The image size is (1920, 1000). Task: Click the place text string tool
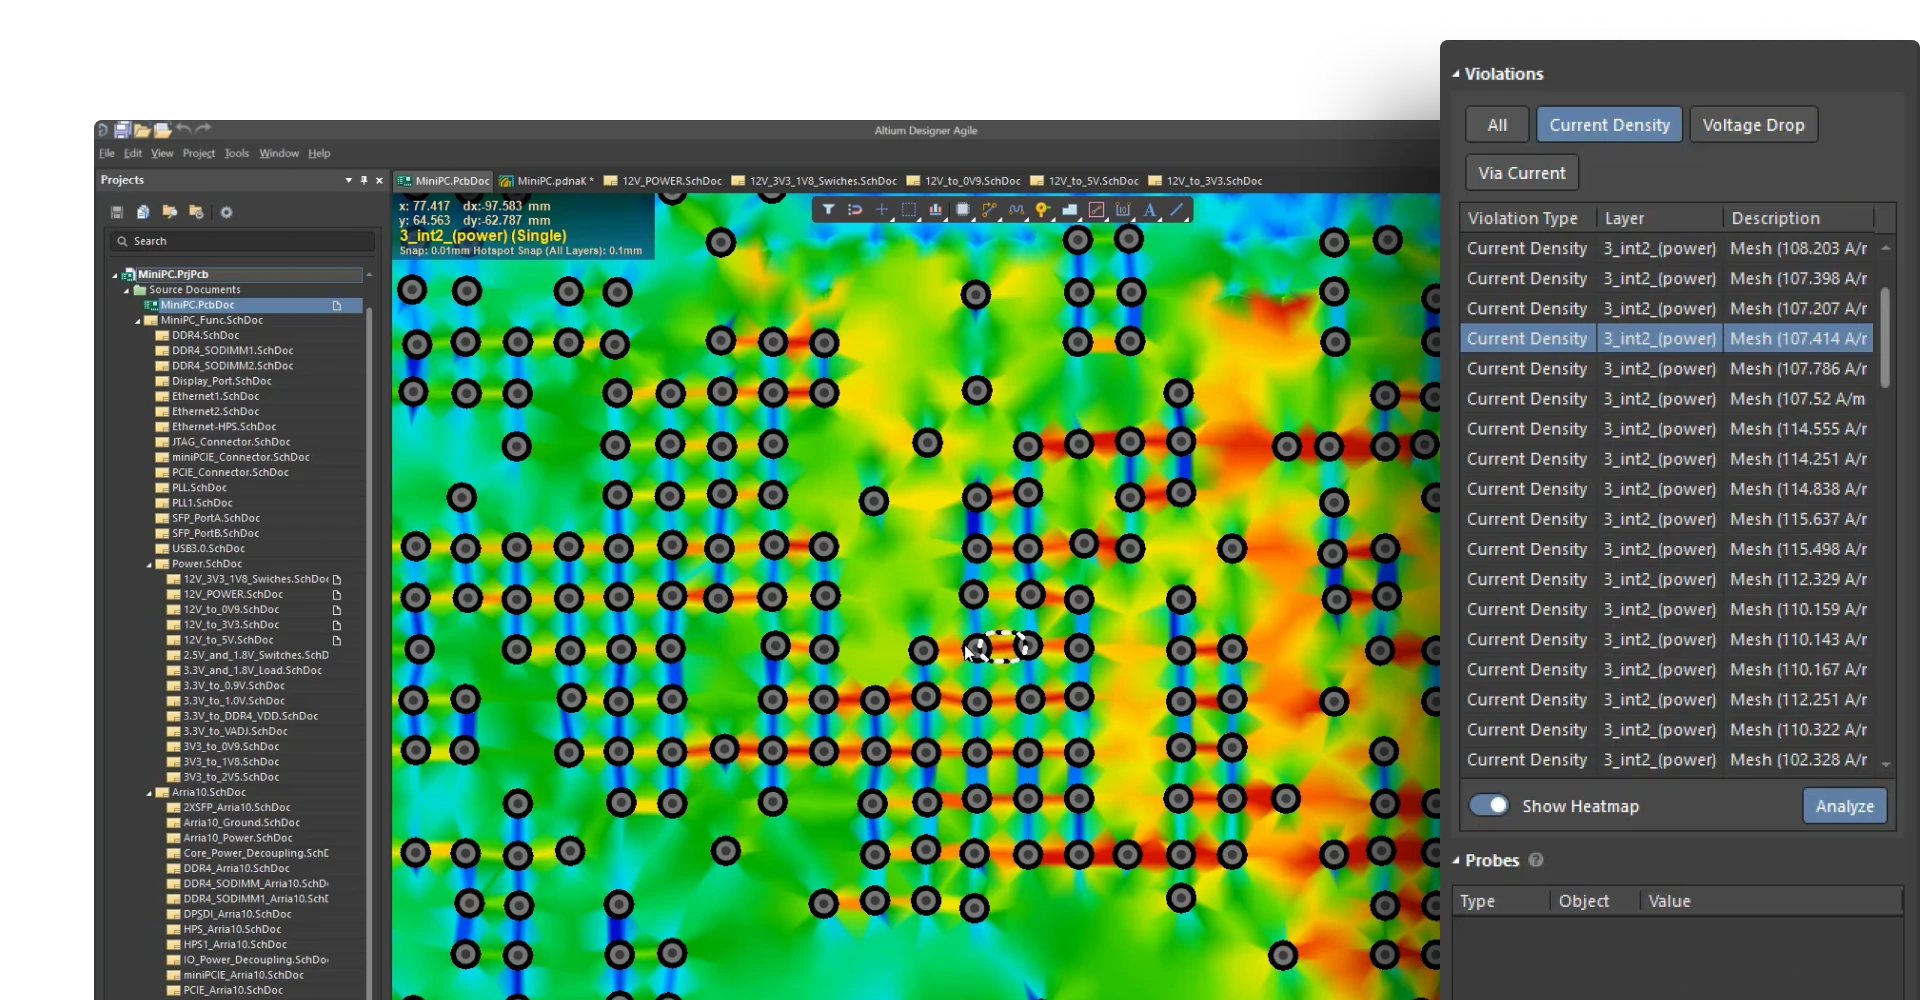click(x=1150, y=210)
